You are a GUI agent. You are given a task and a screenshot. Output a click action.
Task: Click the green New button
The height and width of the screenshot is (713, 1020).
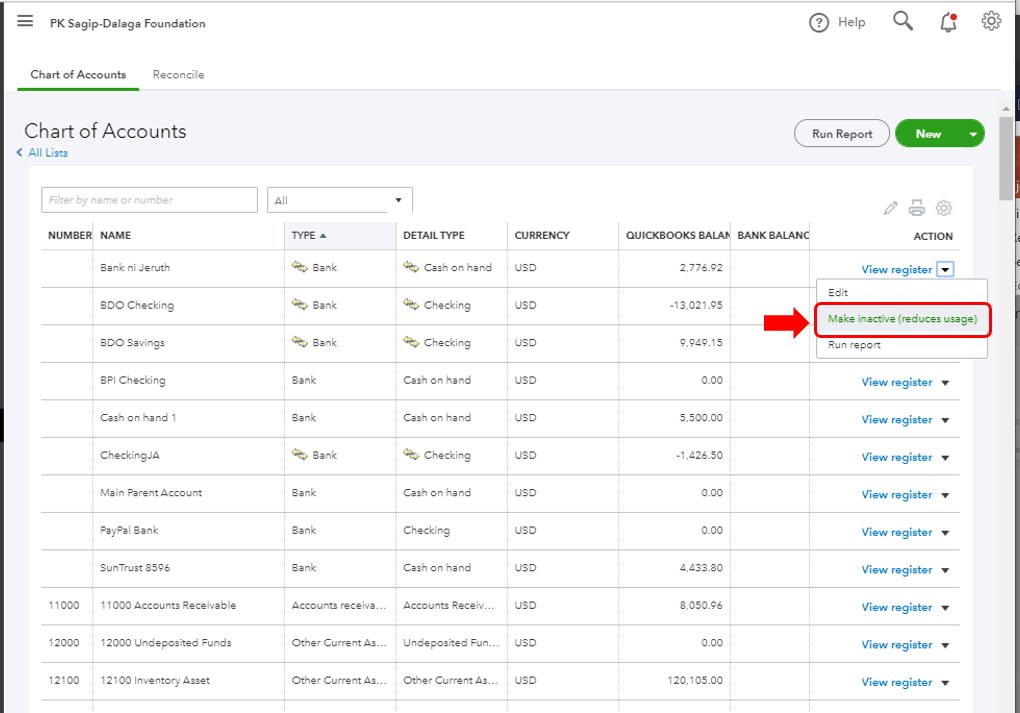928,133
